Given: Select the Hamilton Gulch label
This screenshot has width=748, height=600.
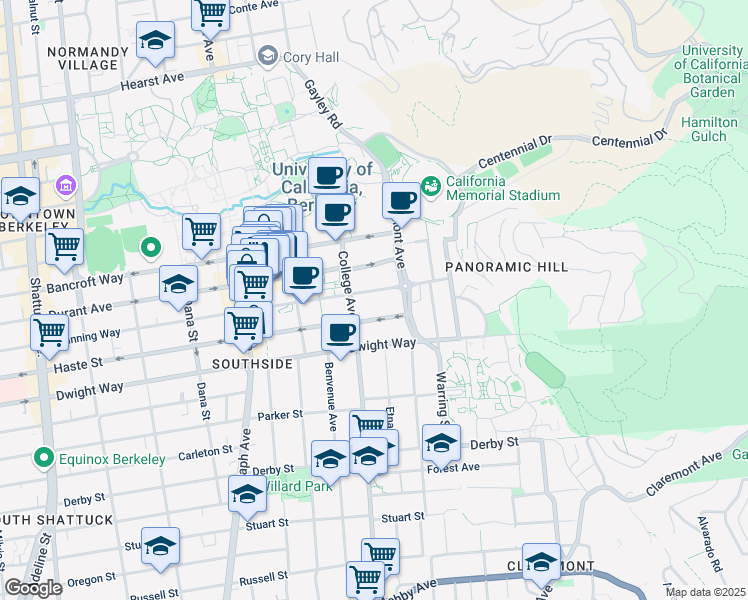Looking at the screenshot, I should [709, 129].
